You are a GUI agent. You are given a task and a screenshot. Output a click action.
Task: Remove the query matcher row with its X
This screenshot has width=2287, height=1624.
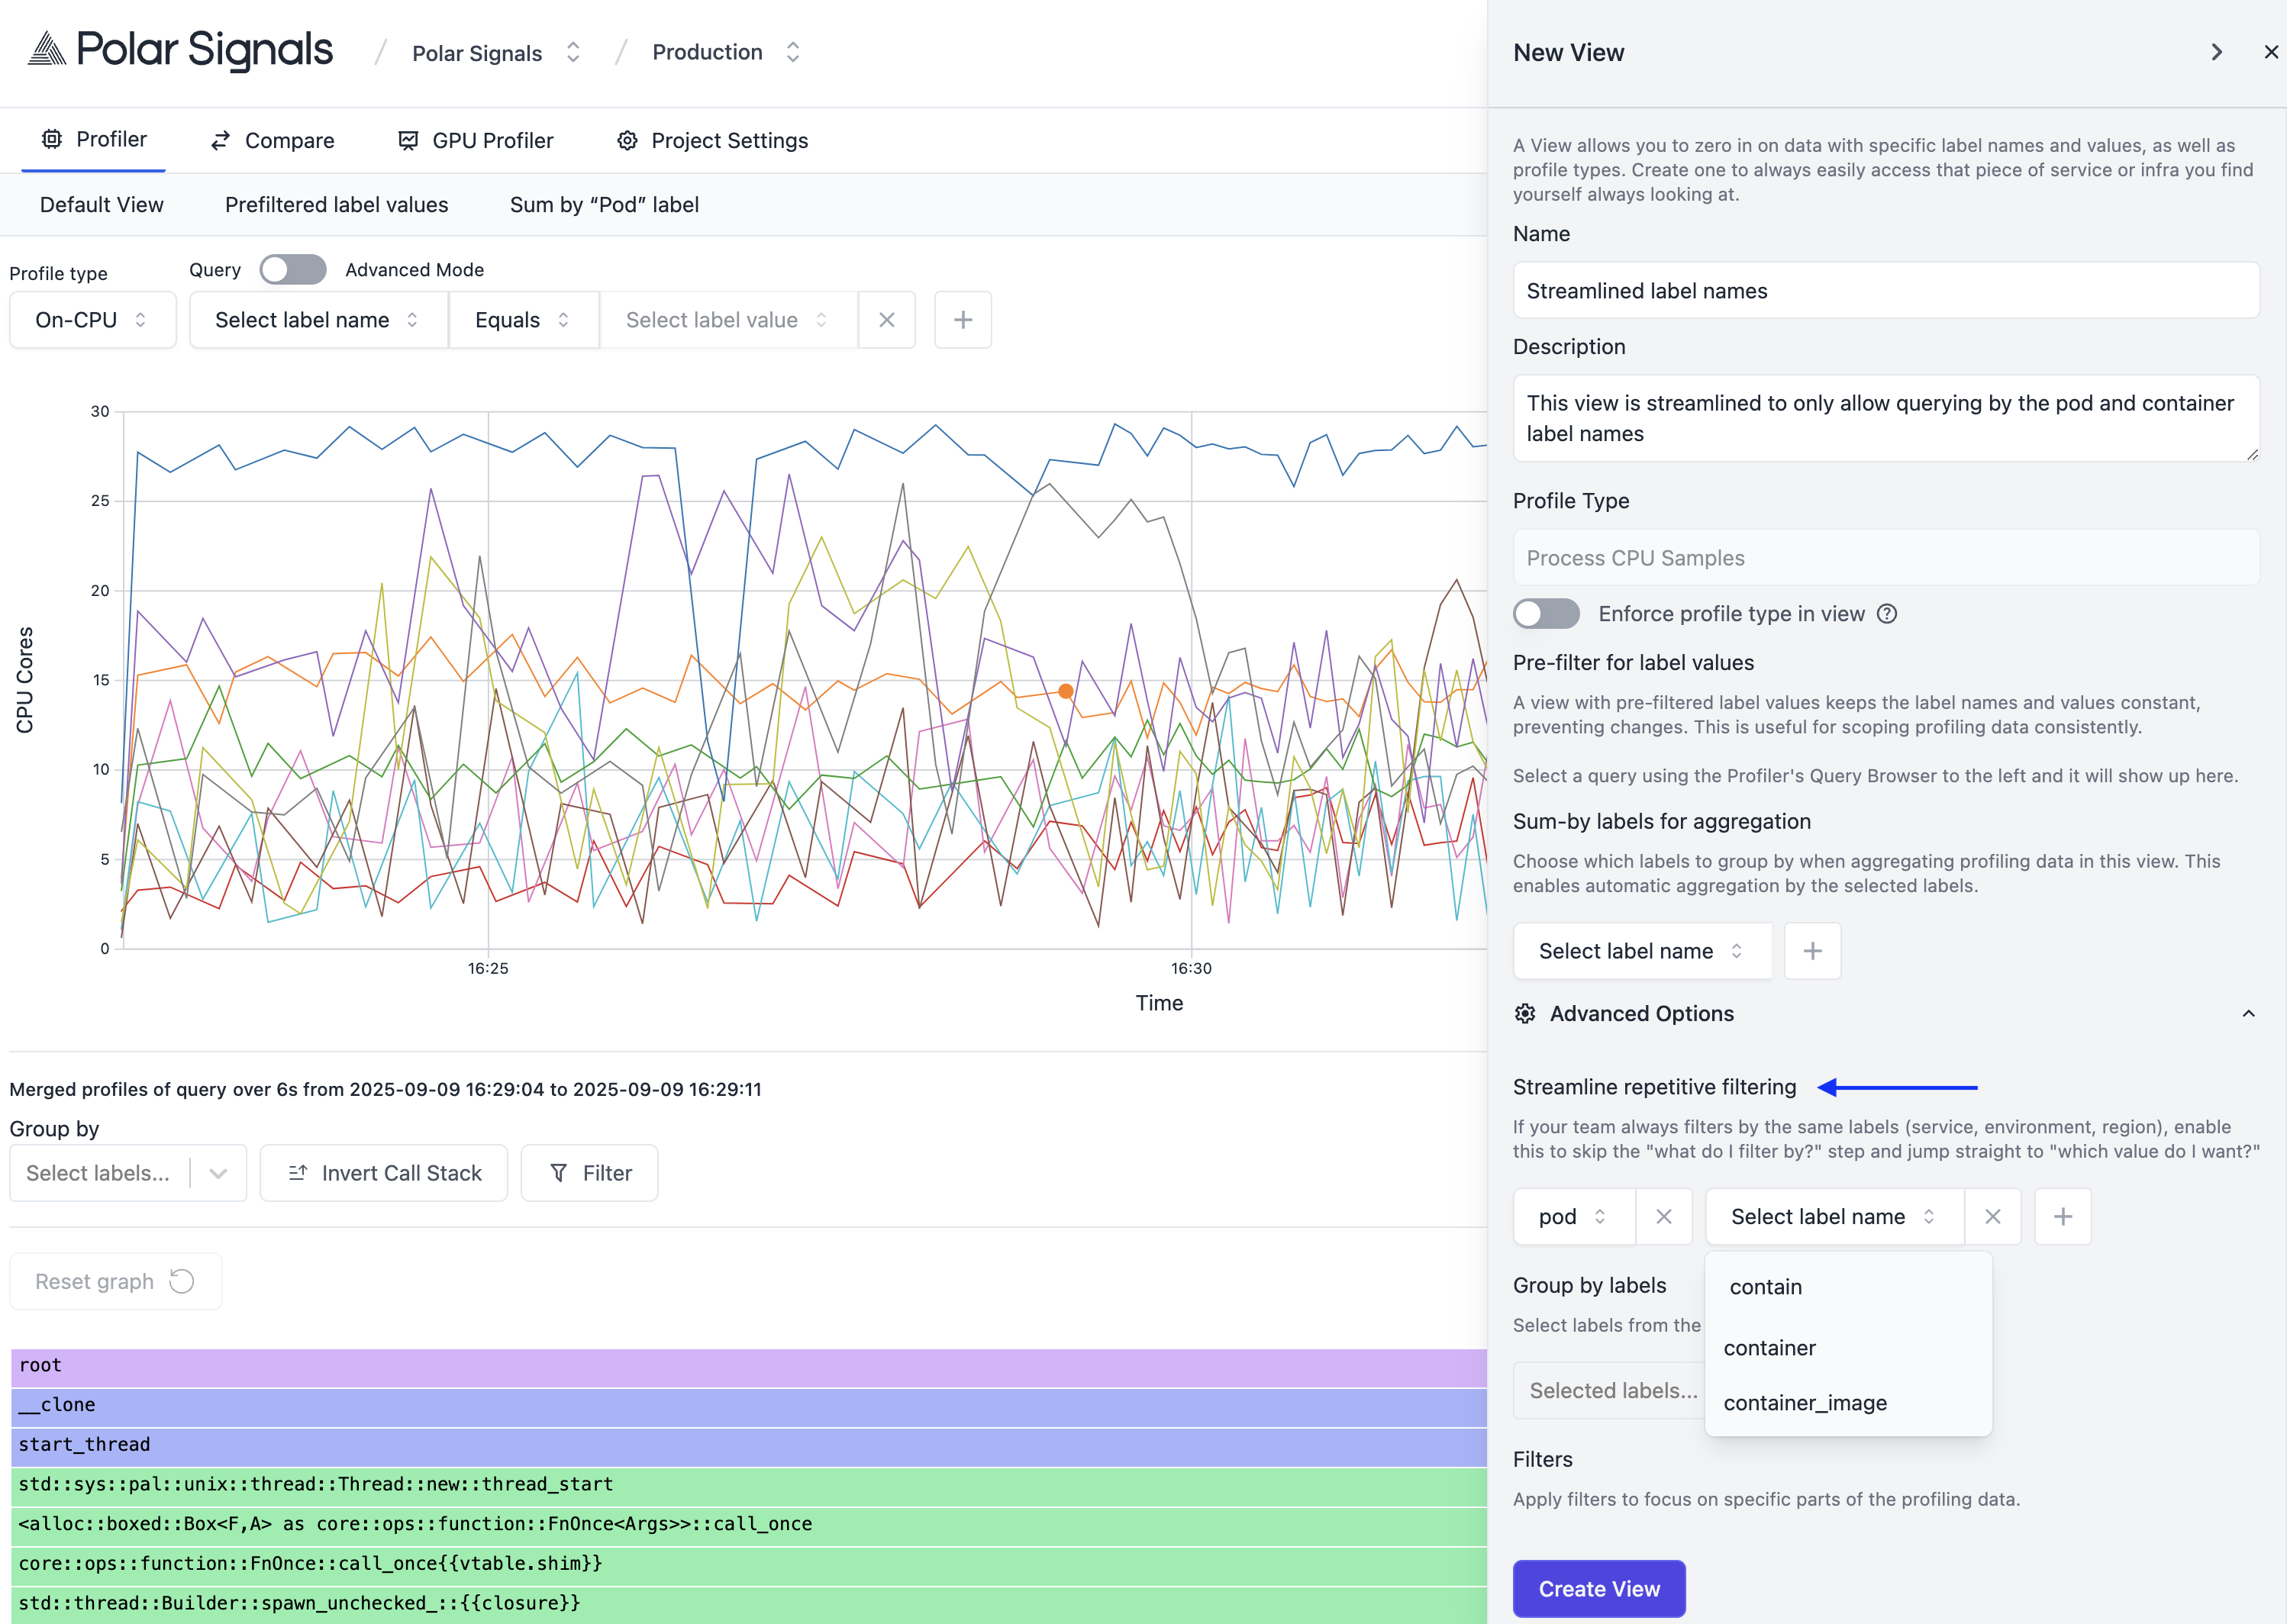pyautogui.click(x=886, y=320)
